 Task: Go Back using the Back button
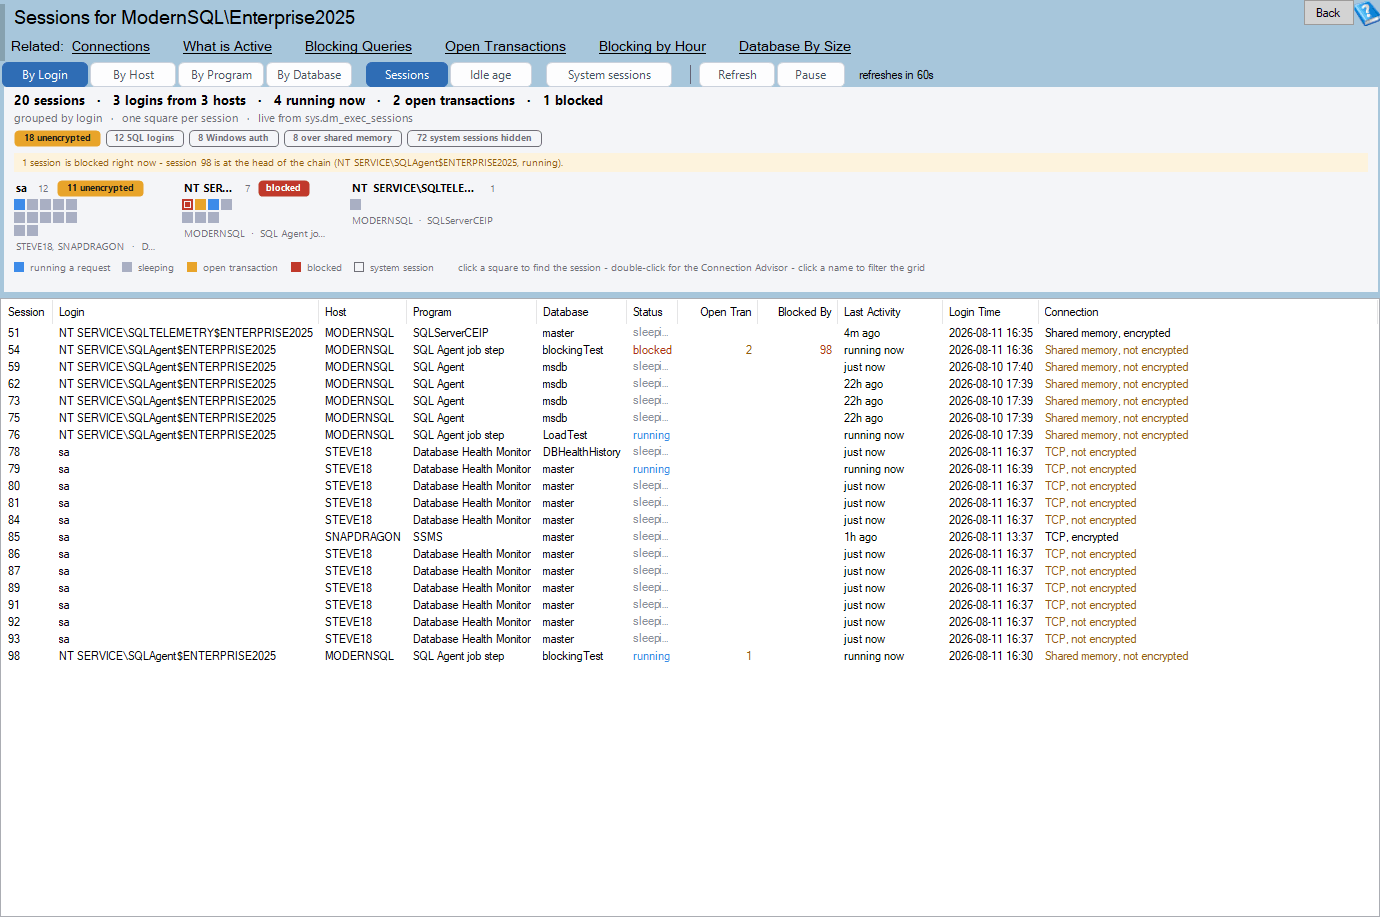tap(1328, 13)
